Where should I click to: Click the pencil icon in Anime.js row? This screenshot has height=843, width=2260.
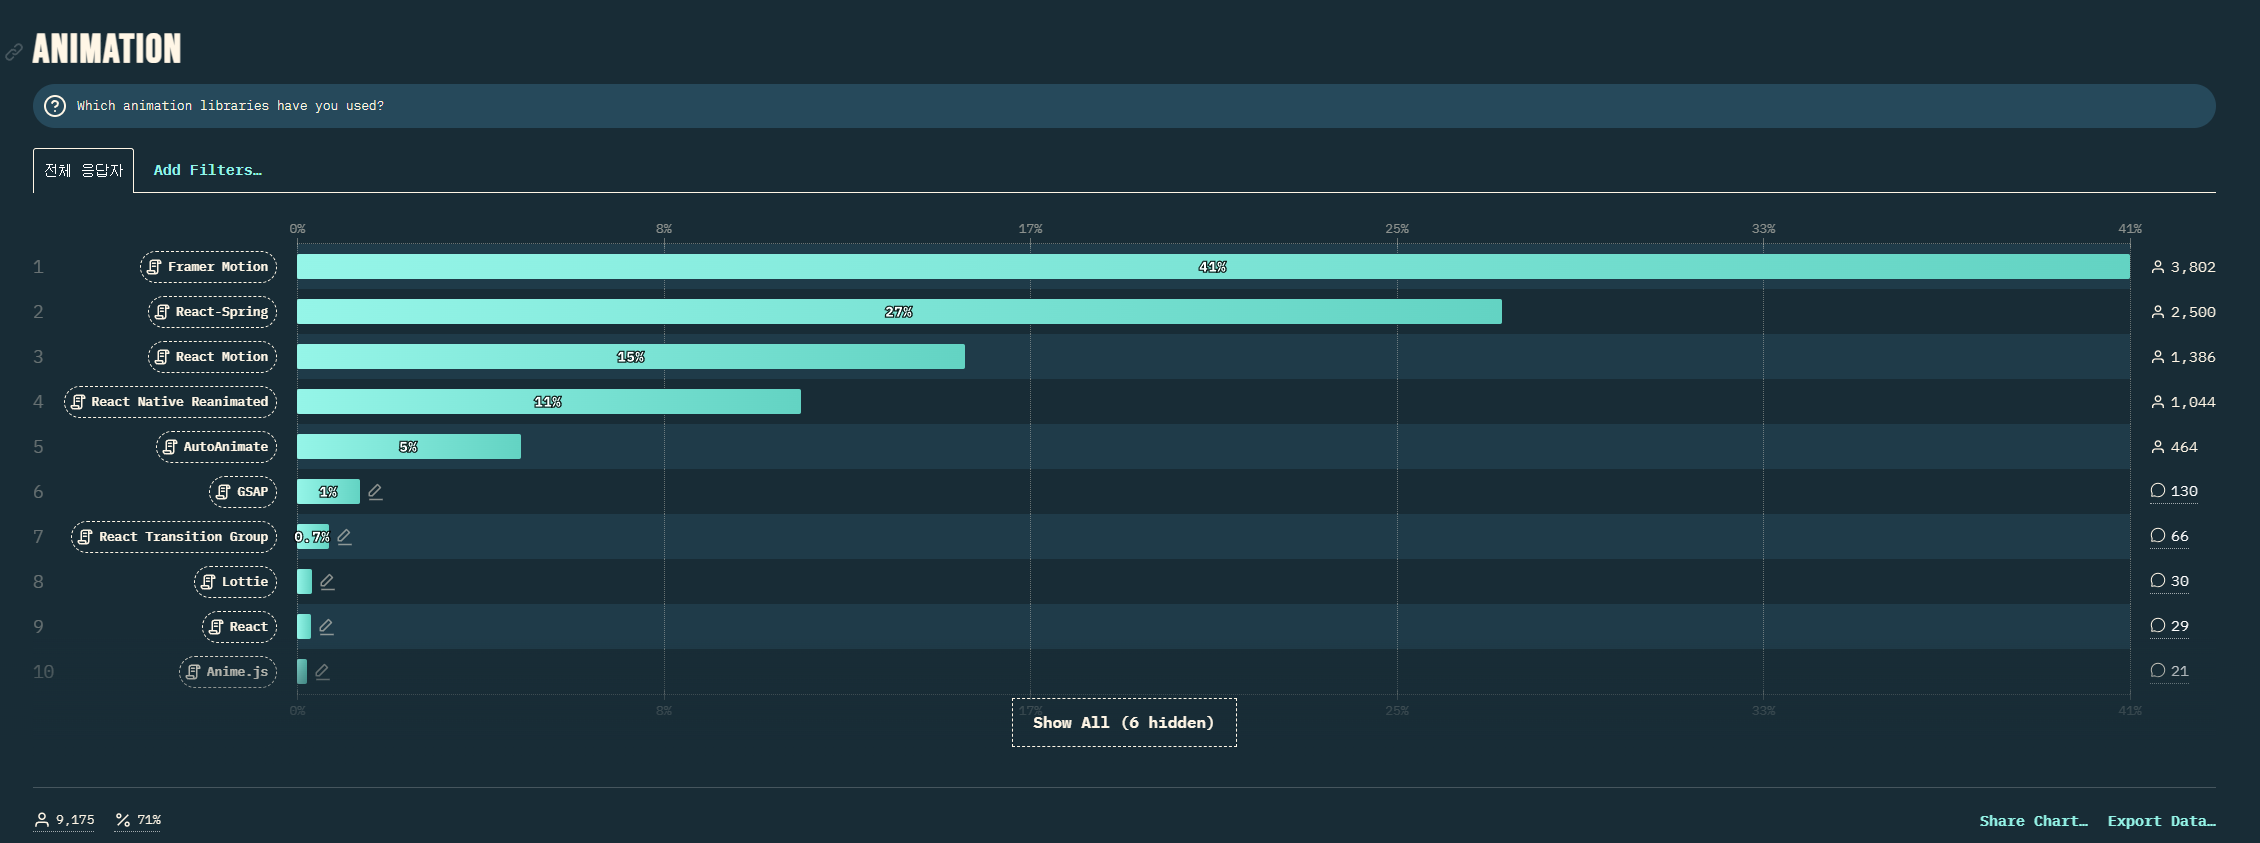coord(322,672)
